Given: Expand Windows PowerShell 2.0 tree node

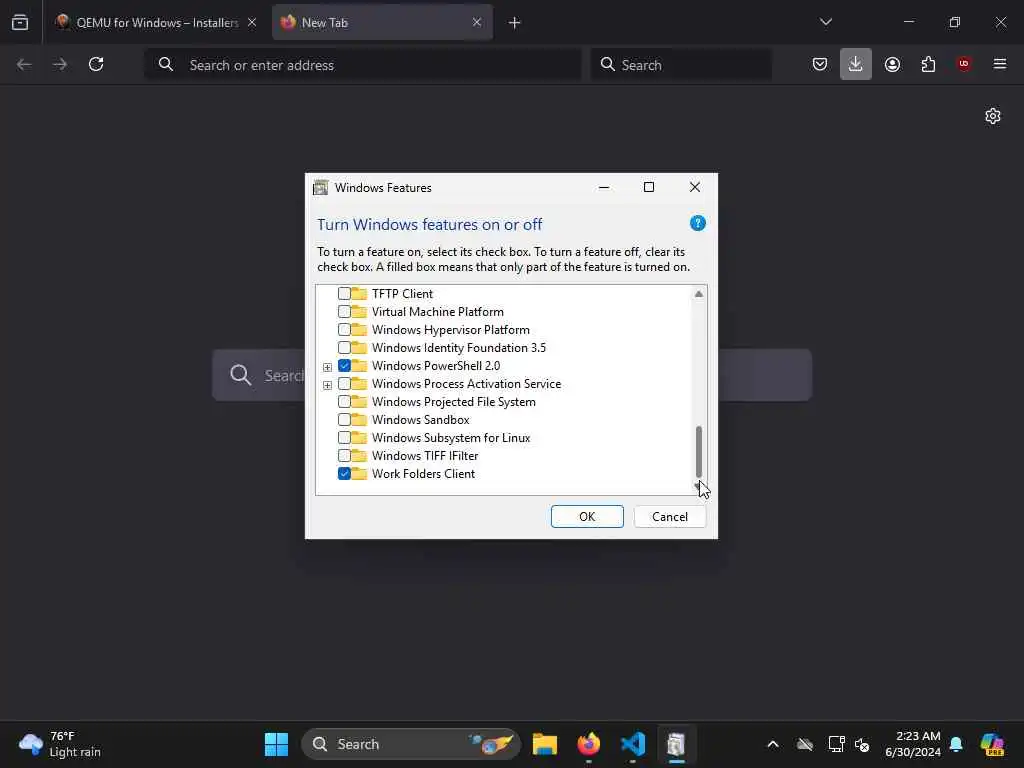Looking at the screenshot, I should click(x=327, y=367).
